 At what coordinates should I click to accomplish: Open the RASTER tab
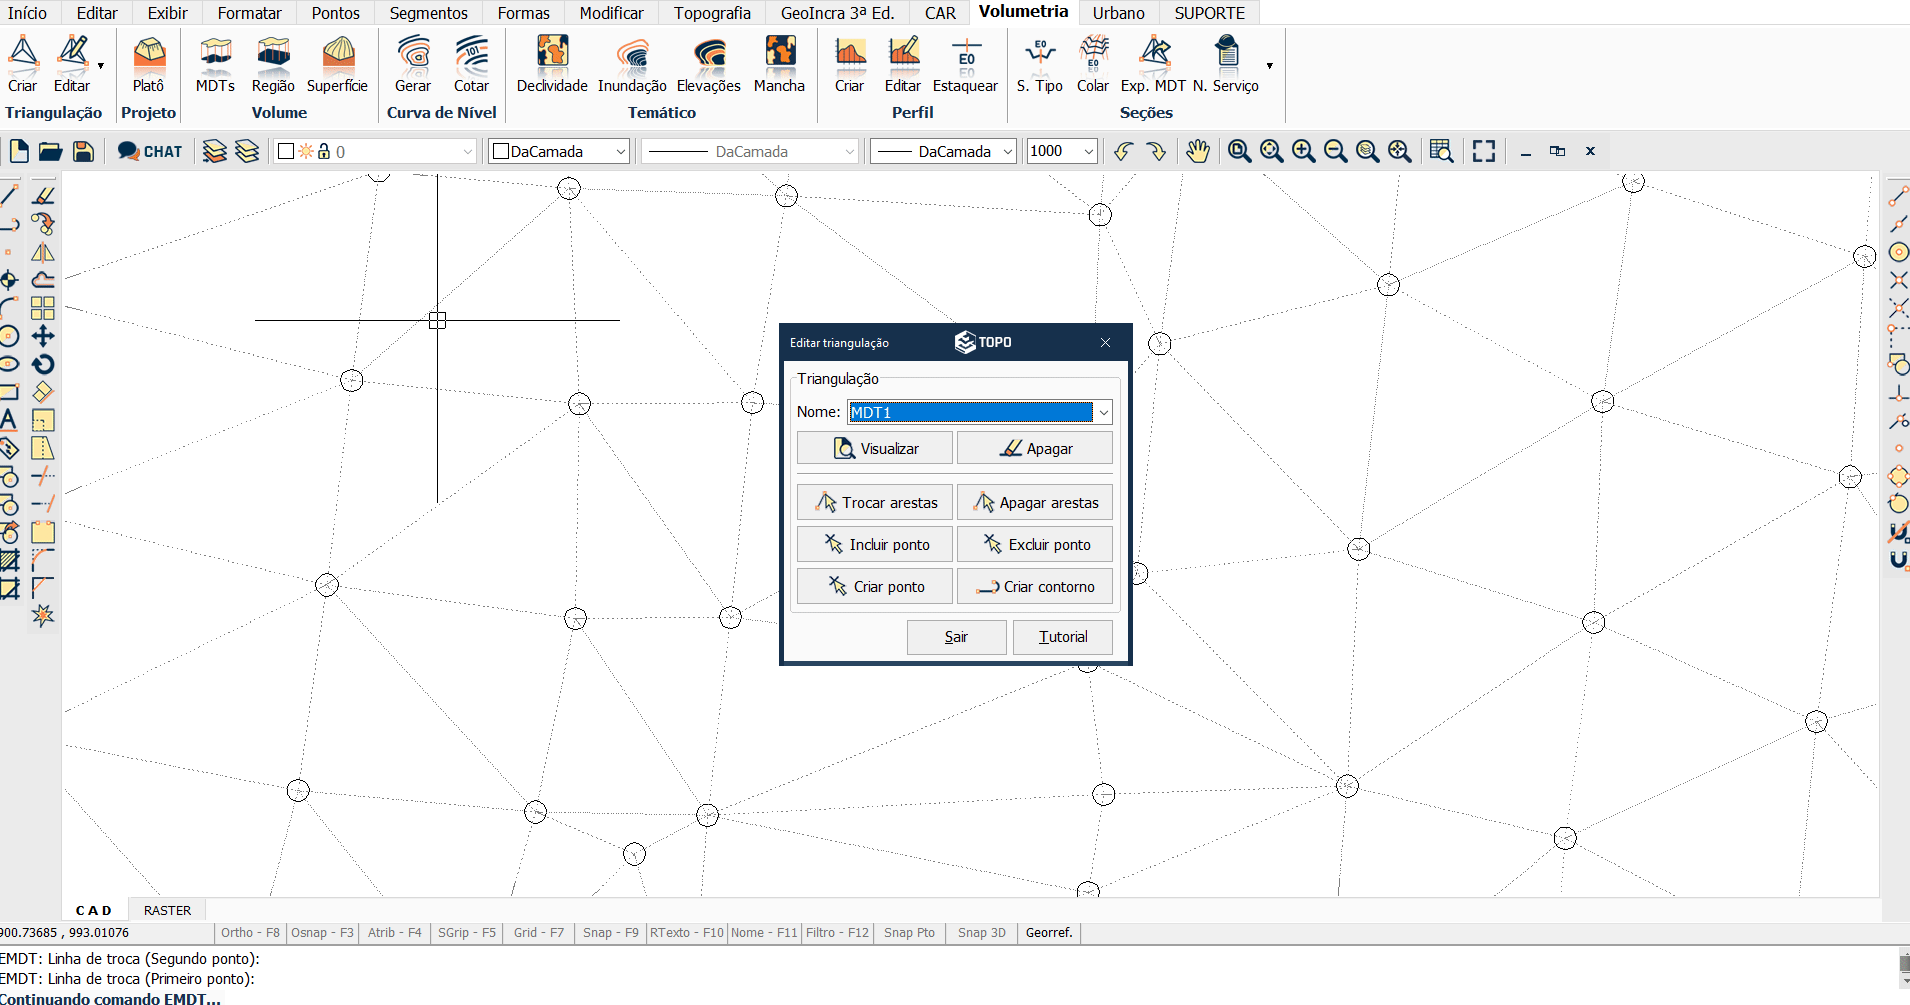[x=167, y=910]
